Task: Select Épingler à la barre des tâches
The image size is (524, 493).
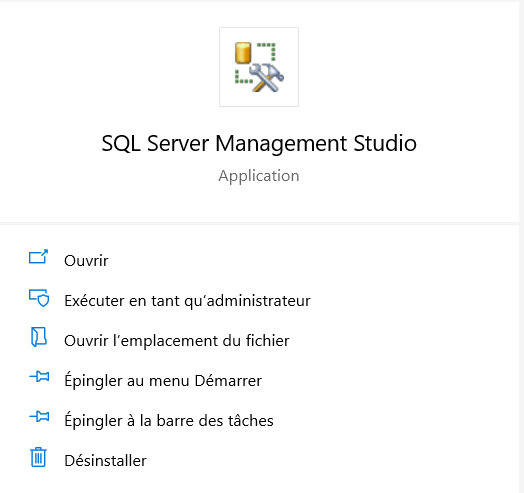Action: pos(169,420)
